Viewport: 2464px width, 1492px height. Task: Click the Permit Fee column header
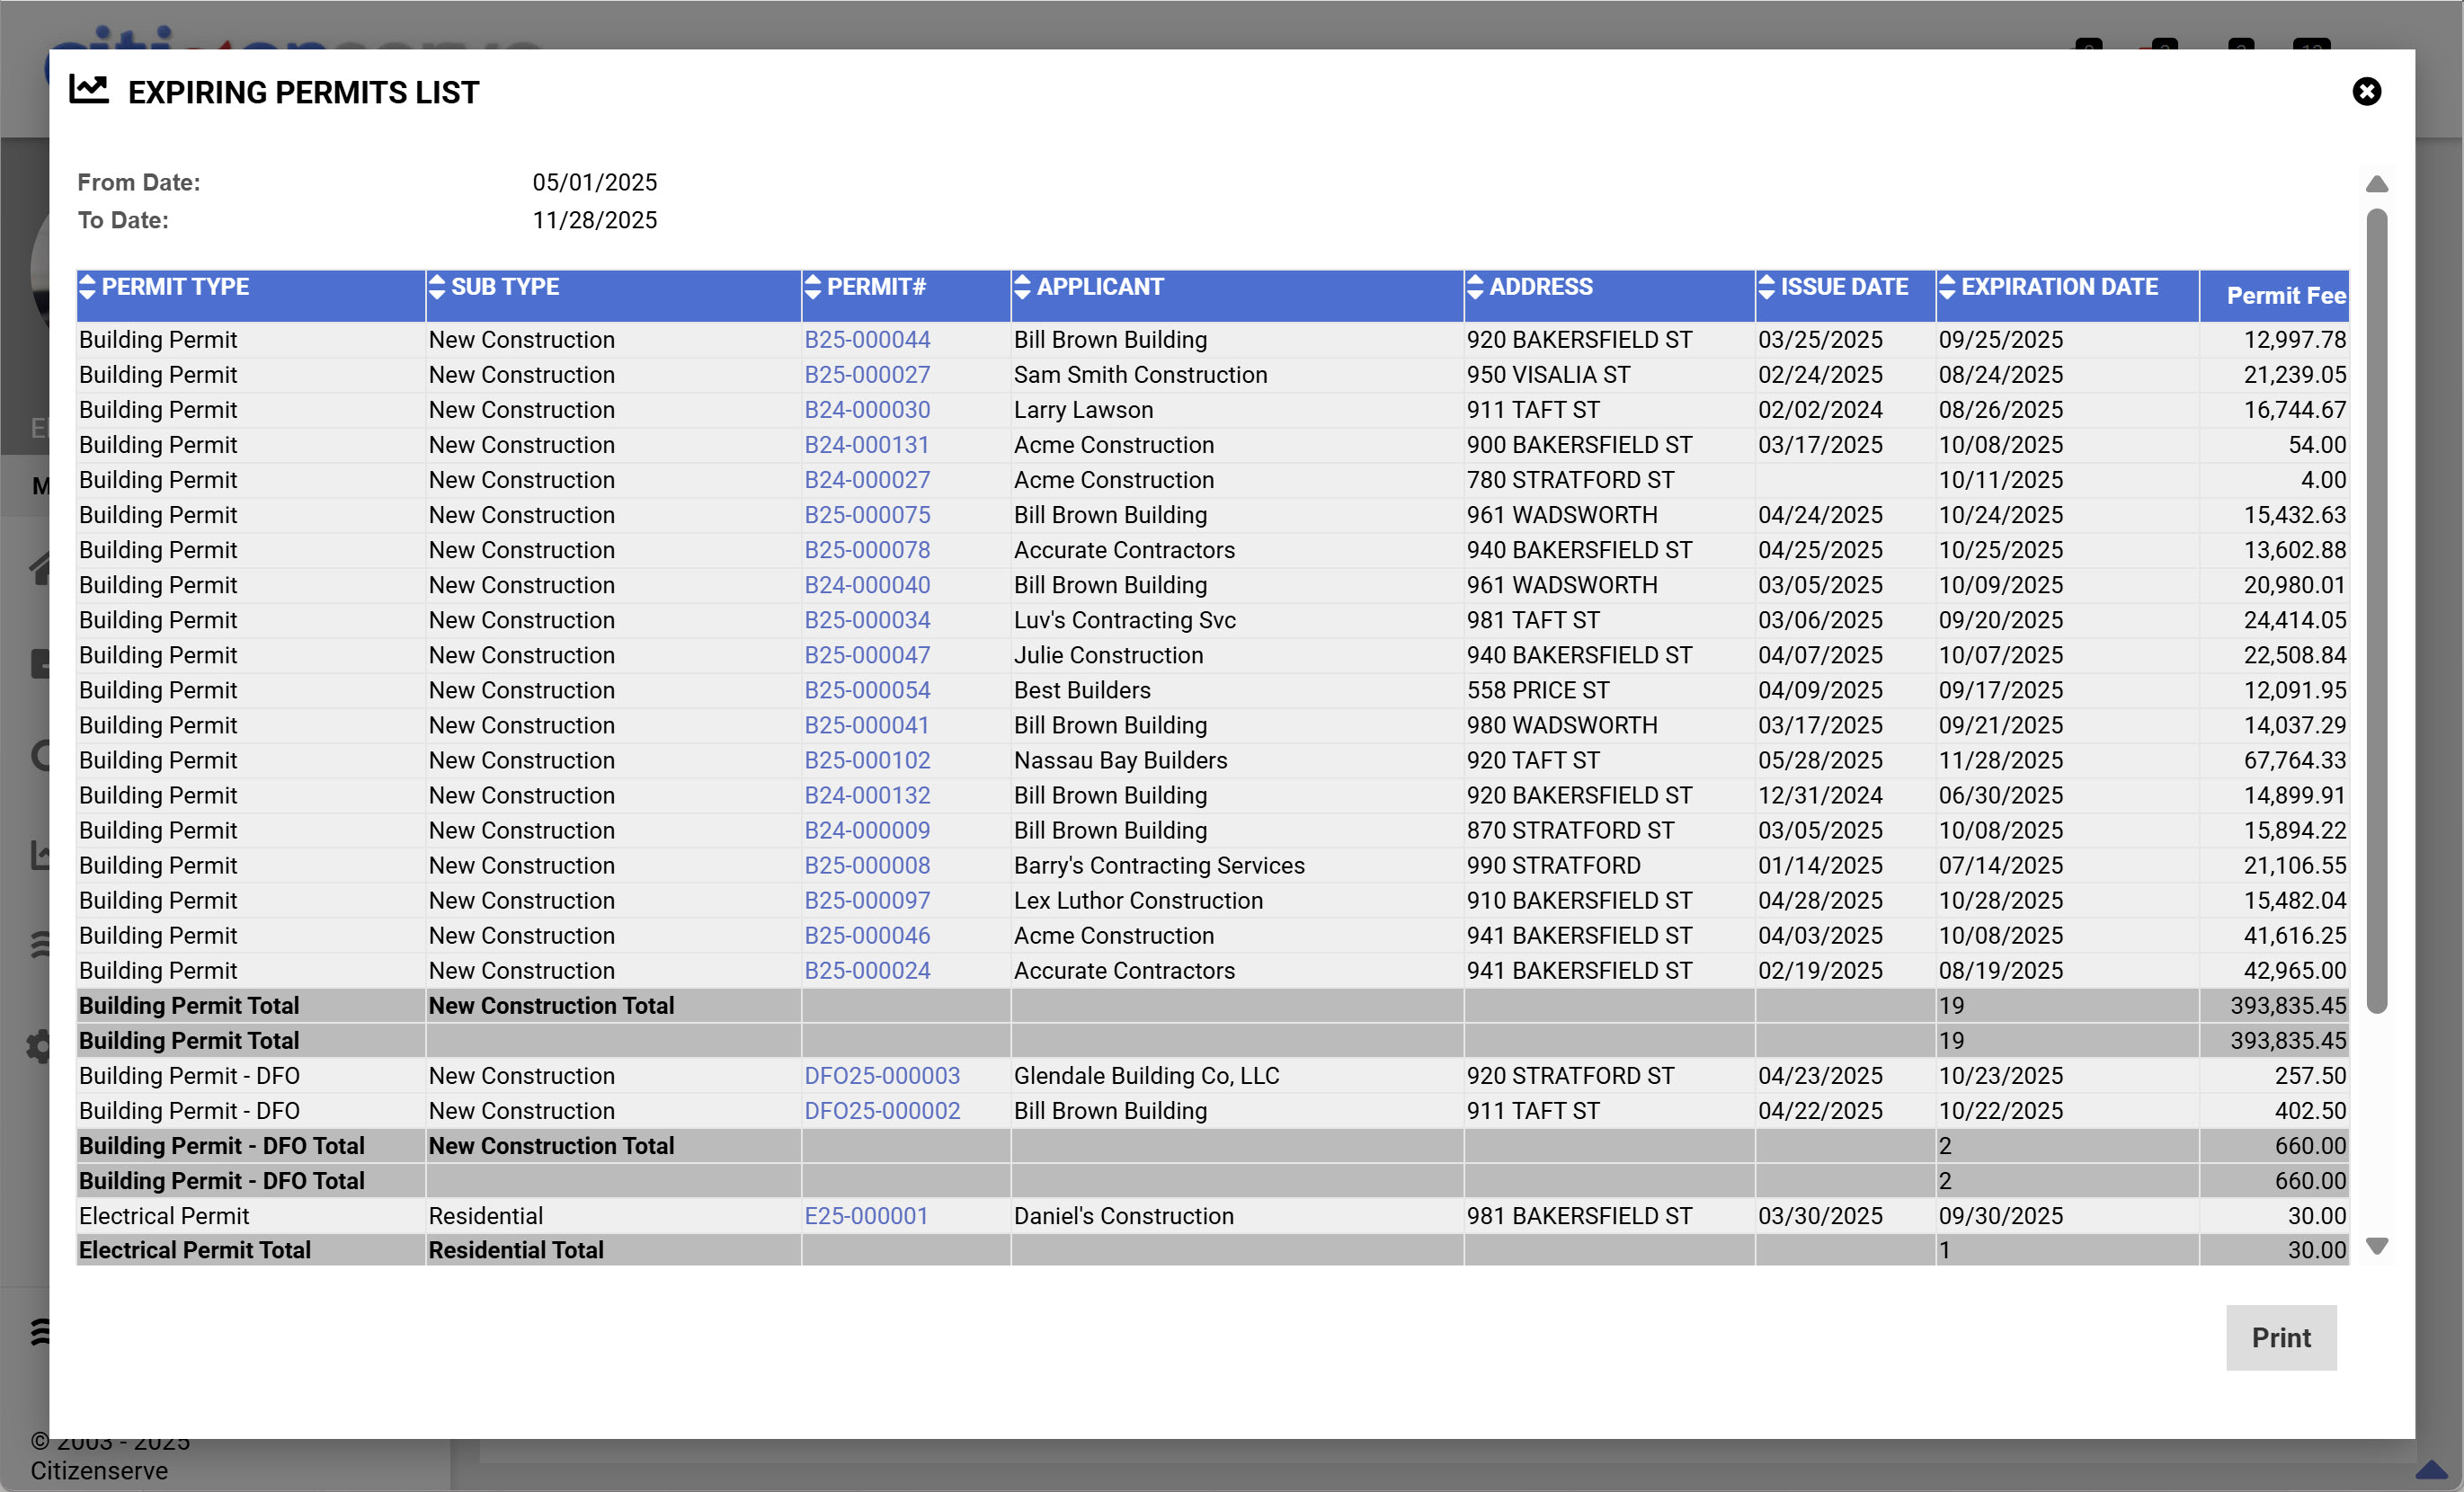[2285, 296]
